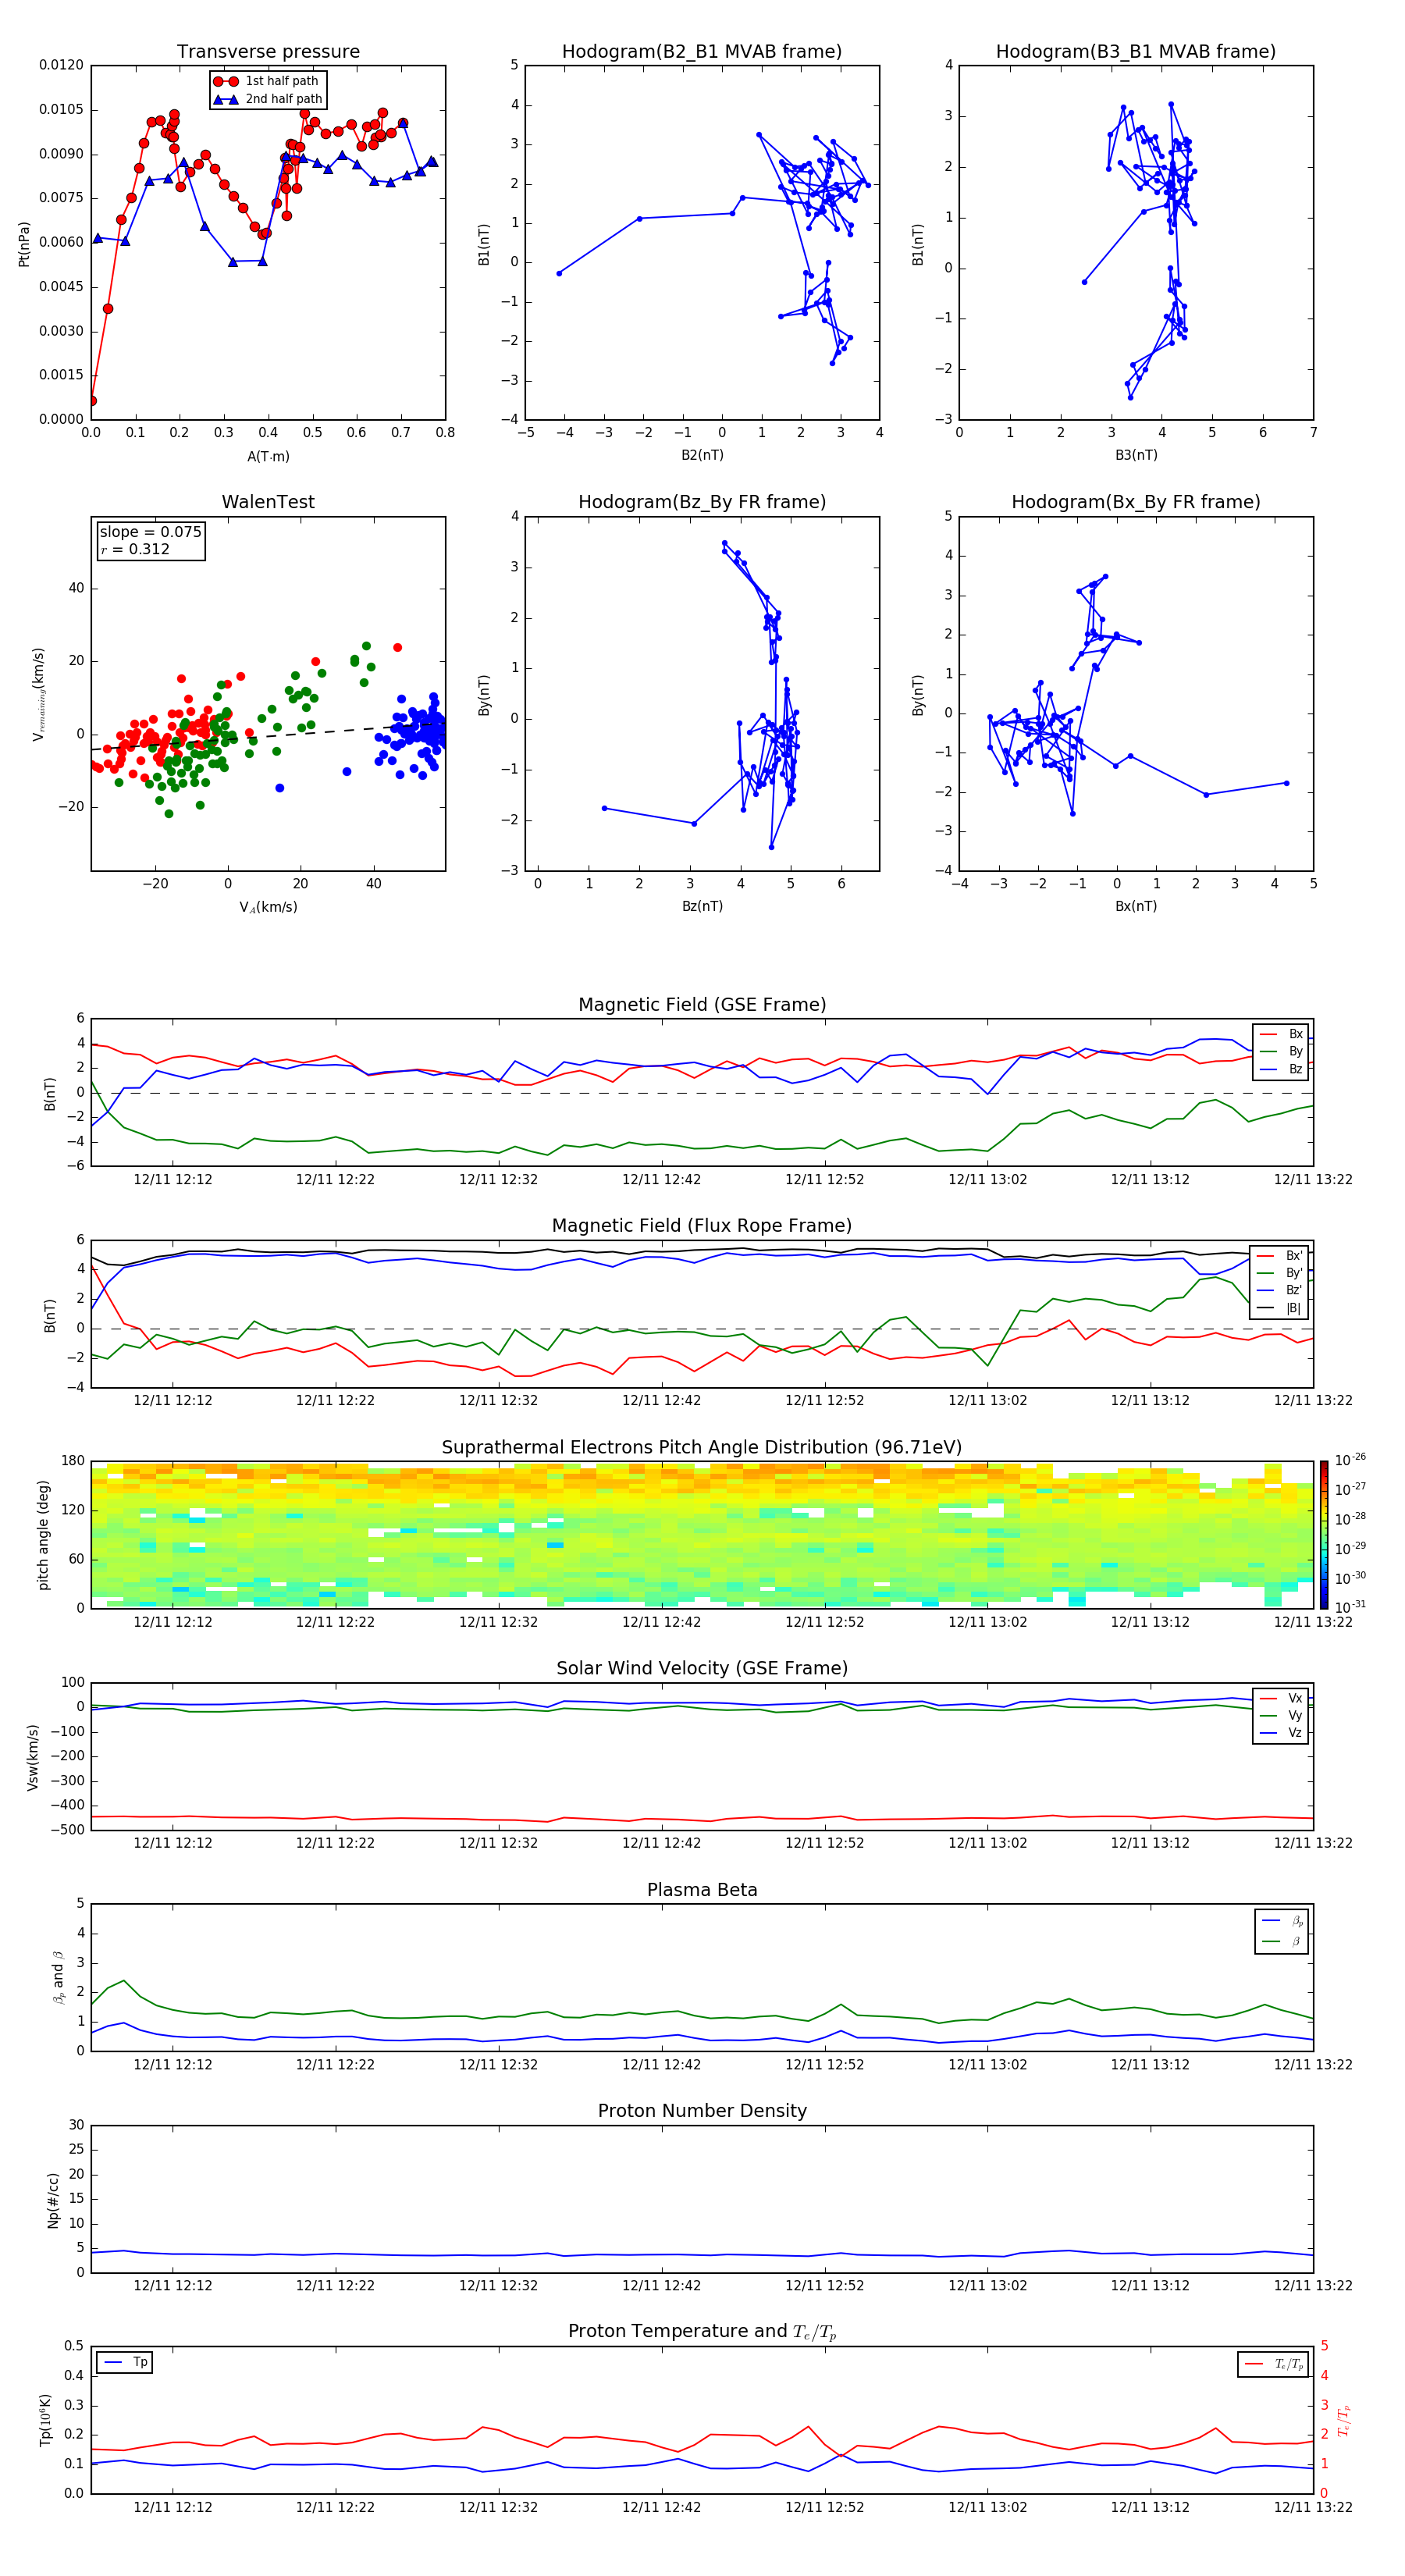The height and width of the screenshot is (2576, 1405).
Task: Click the 'slope = 0.075' annotation
Action: [151, 532]
